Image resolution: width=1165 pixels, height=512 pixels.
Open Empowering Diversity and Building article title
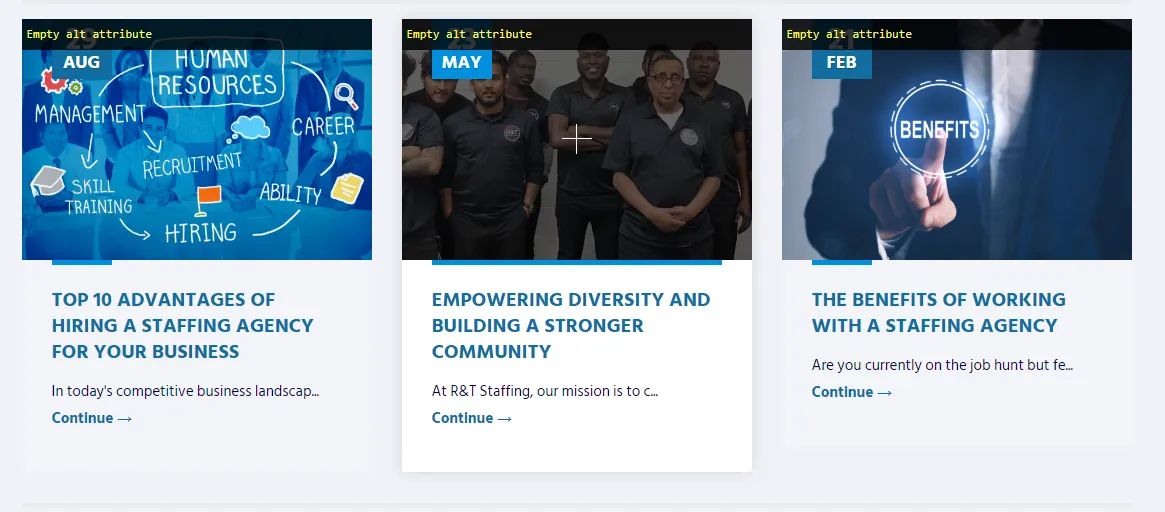pos(571,325)
